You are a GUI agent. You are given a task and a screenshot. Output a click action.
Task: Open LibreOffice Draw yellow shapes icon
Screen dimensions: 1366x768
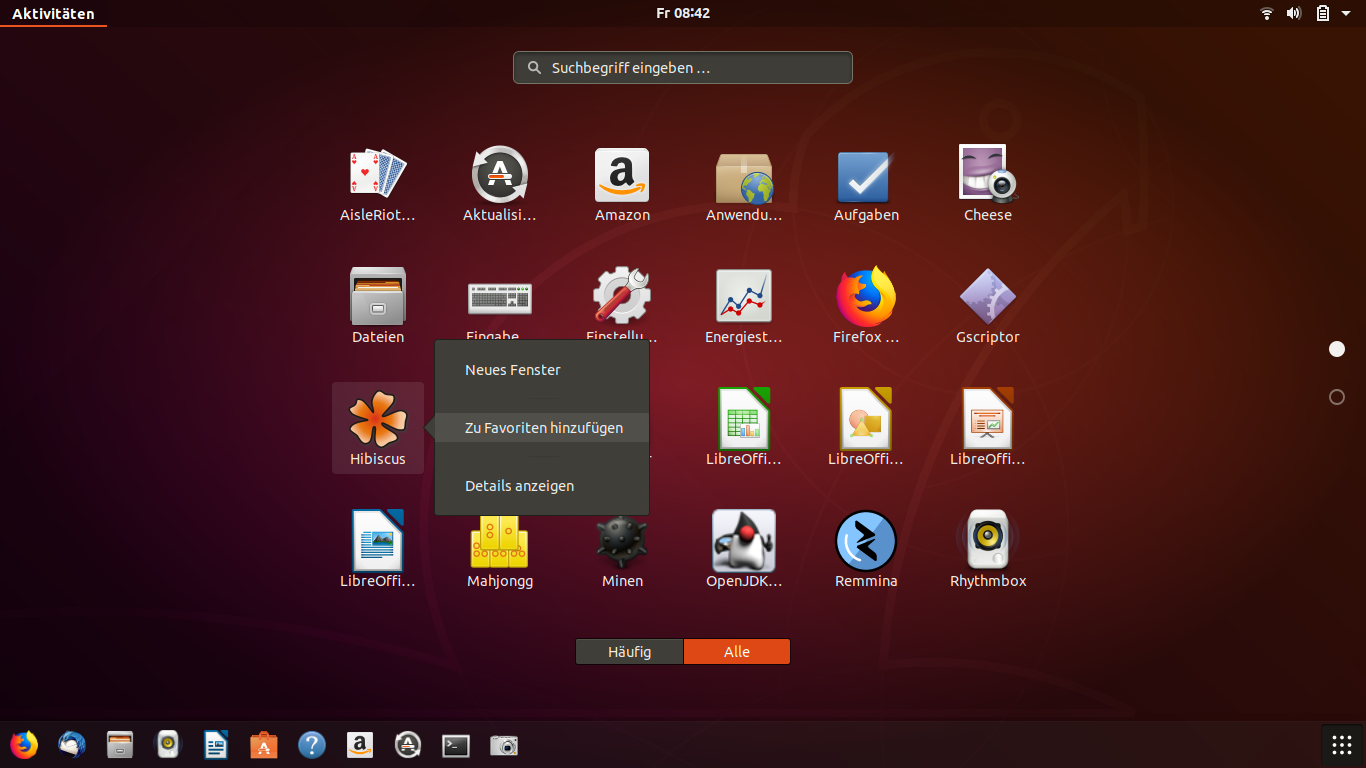(x=866, y=418)
